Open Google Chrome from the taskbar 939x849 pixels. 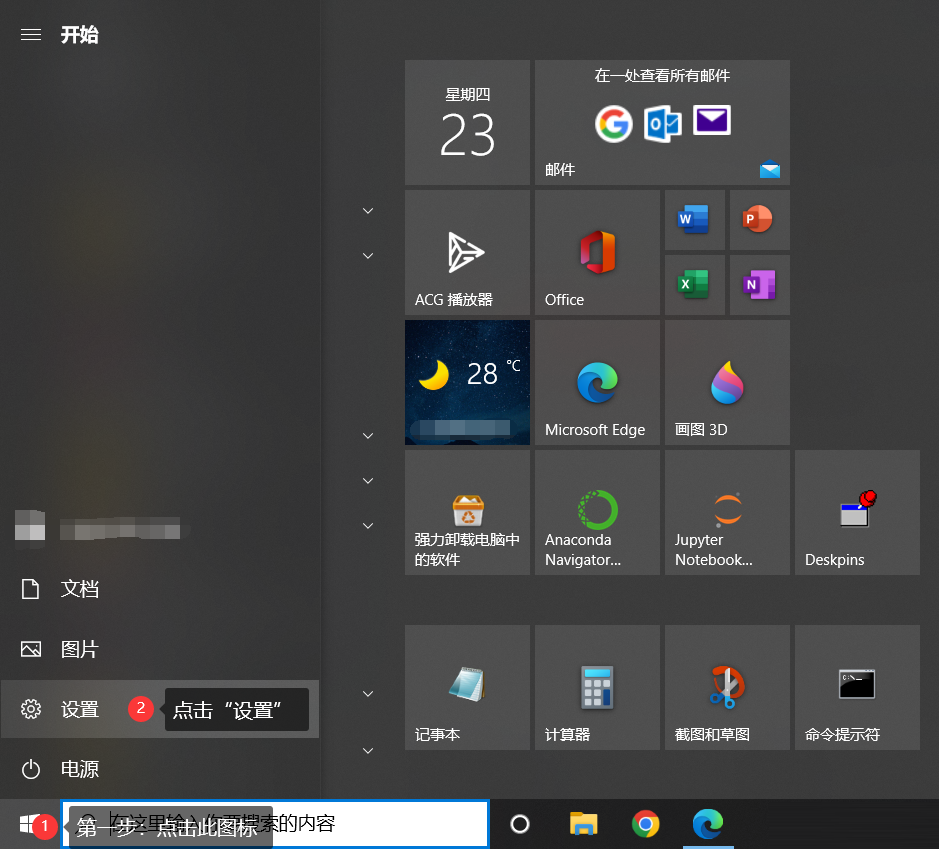(x=646, y=824)
